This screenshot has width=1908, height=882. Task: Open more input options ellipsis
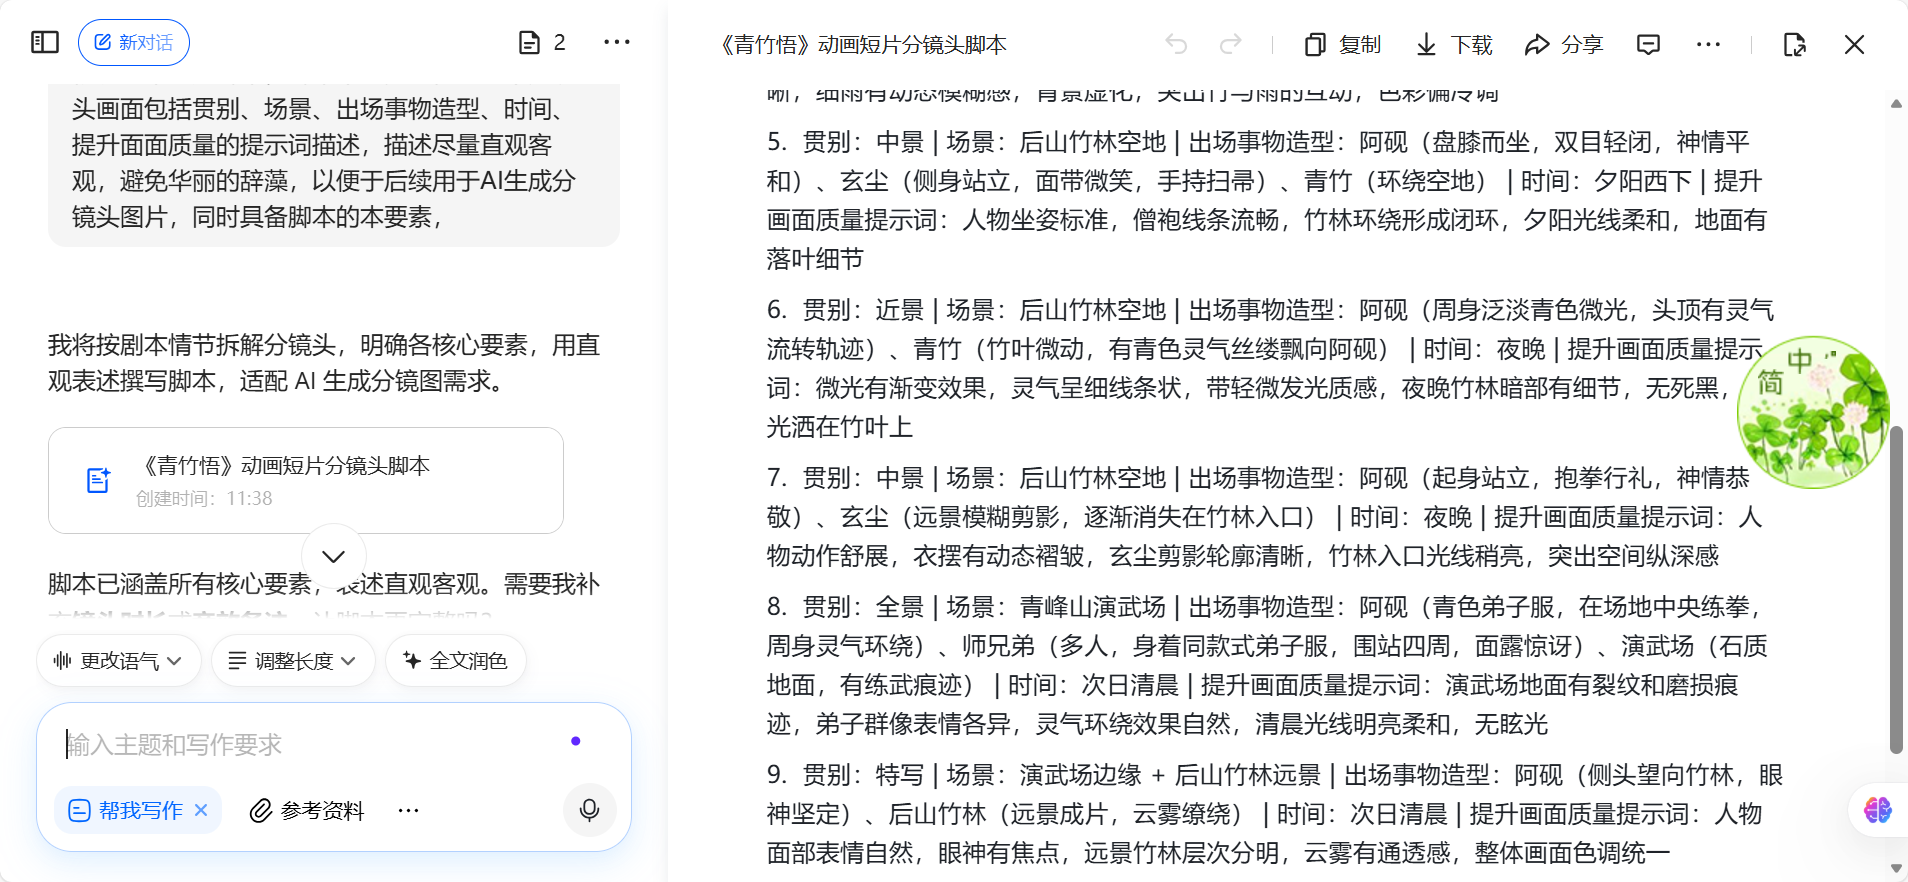(408, 810)
